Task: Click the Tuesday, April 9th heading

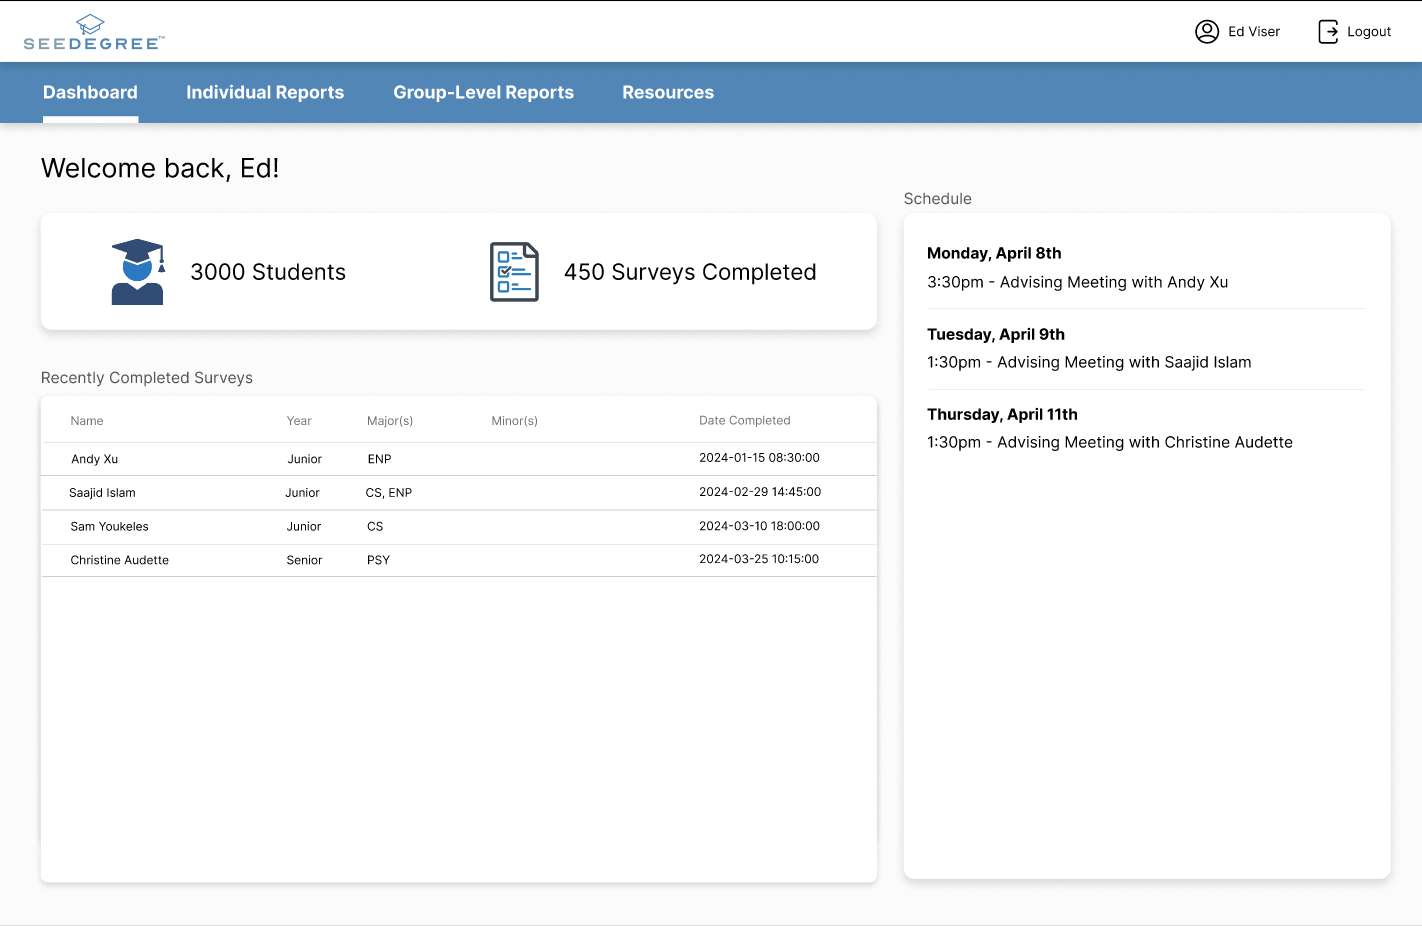Action: click(x=996, y=334)
